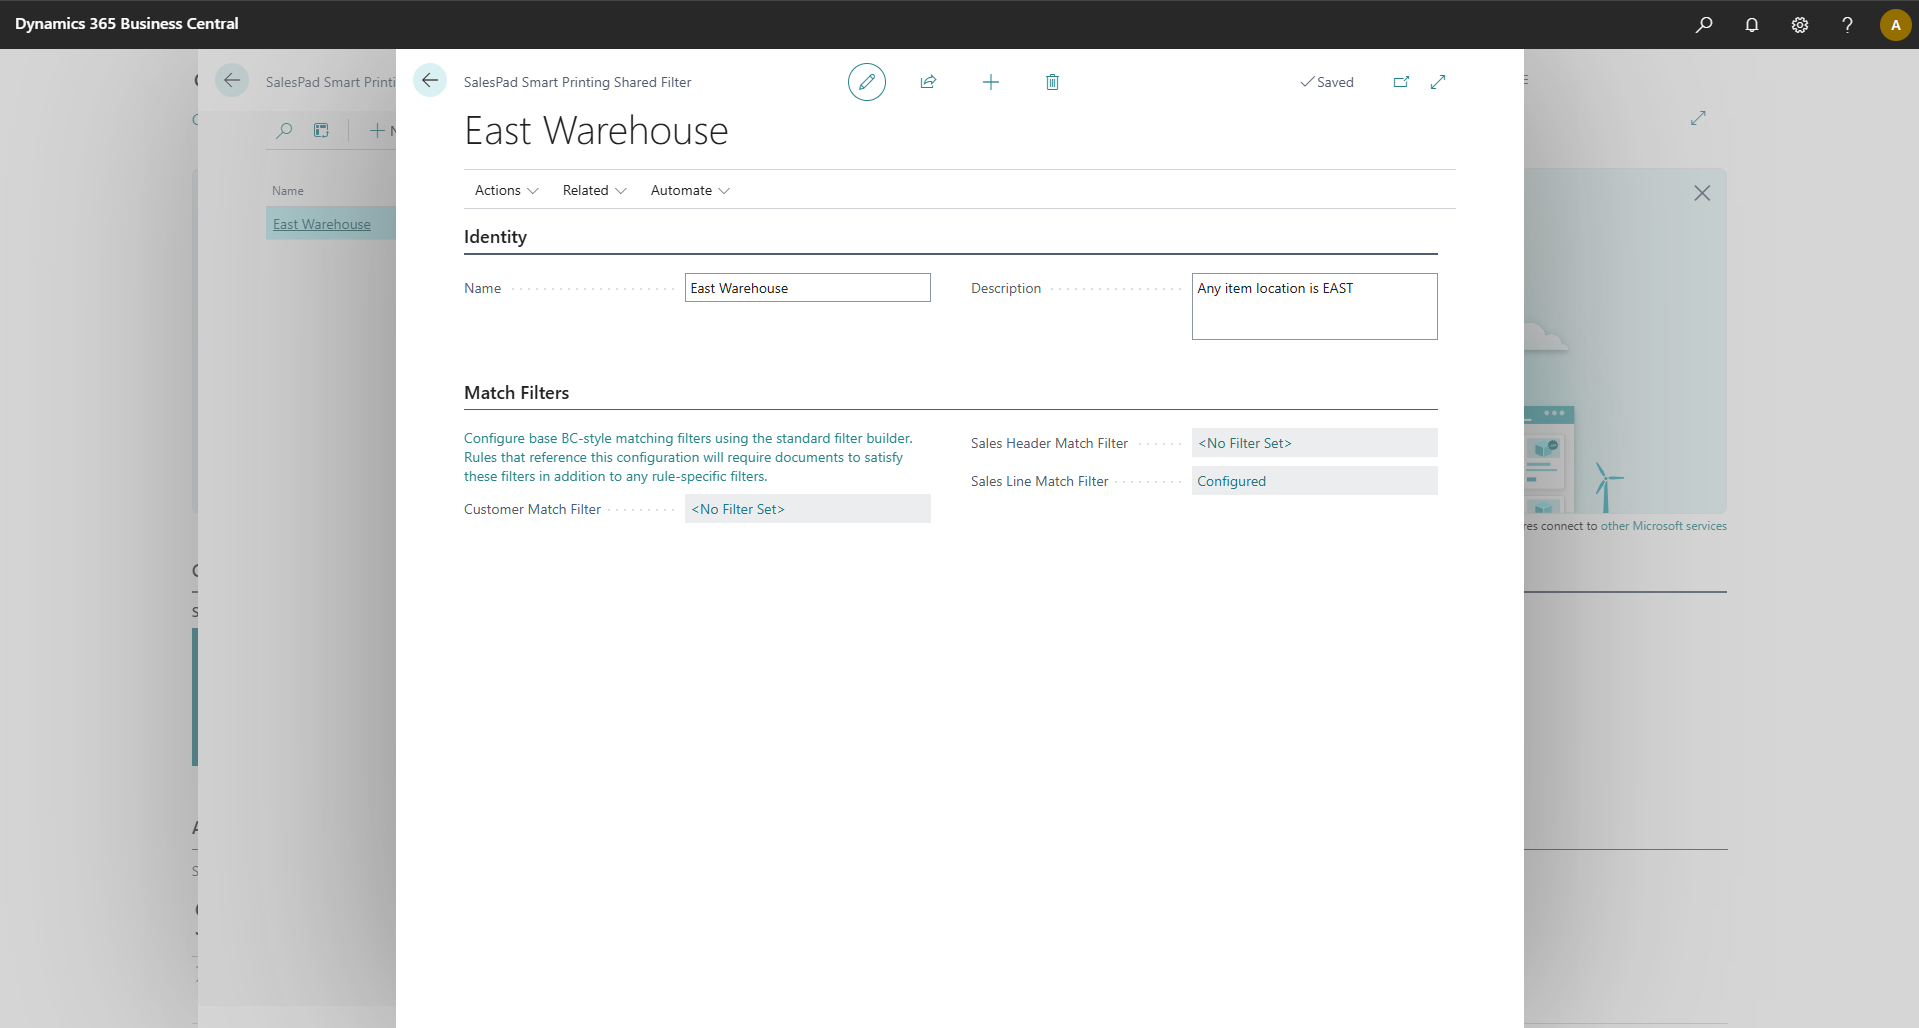This screenshot has width=1919, height=1028.
Task: Click the Dynamics 365 Business Central title
Action: click(127, 24)
